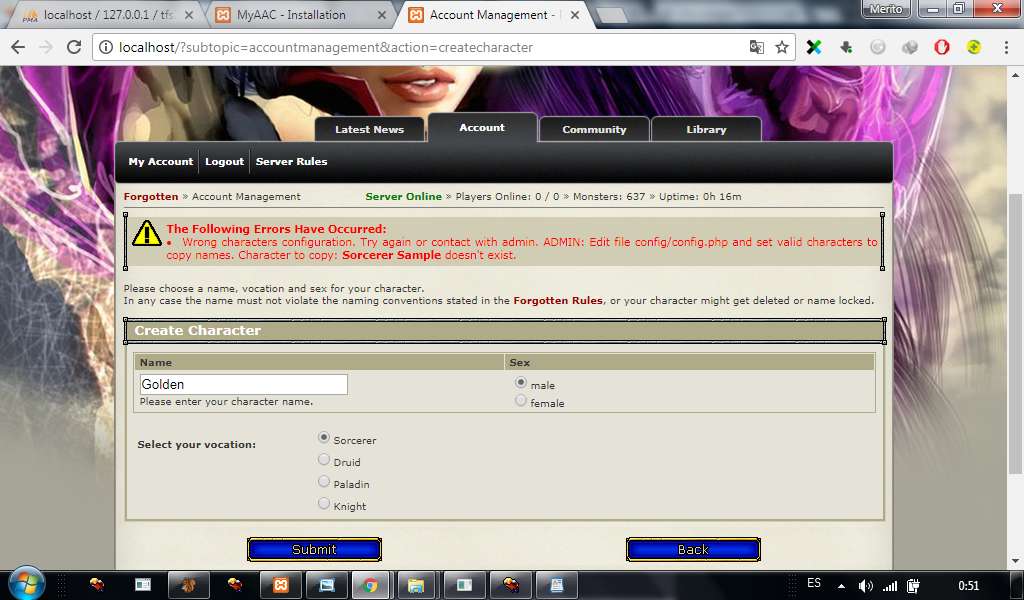
Task: Click the taskbar clock showing 0:51
Action: (x=969, y=586)
